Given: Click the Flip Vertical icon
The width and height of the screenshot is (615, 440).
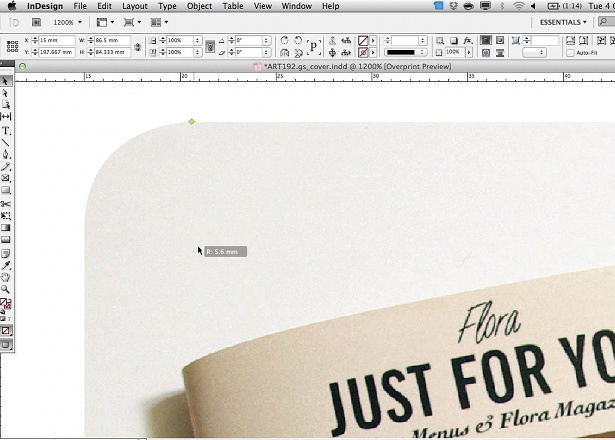Looking at the screenshot, I should (298, 53).
